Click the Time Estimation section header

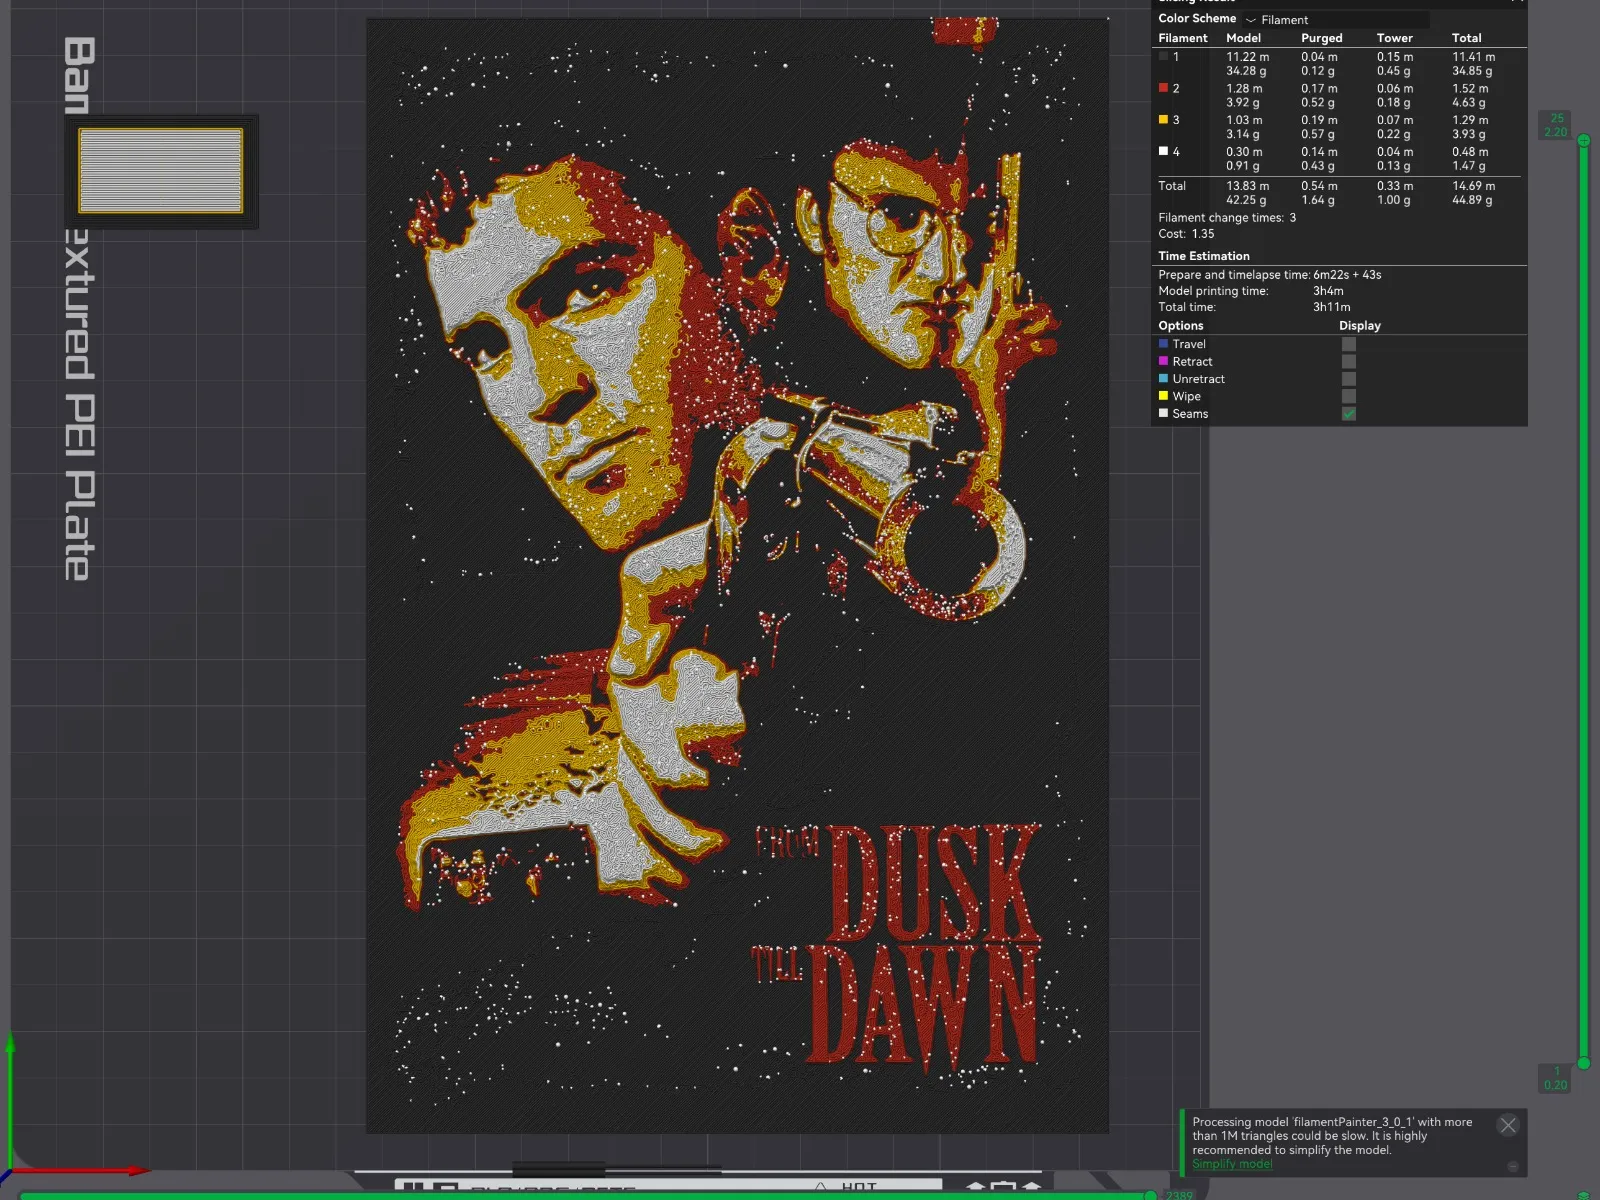[x=1204, y=256]
